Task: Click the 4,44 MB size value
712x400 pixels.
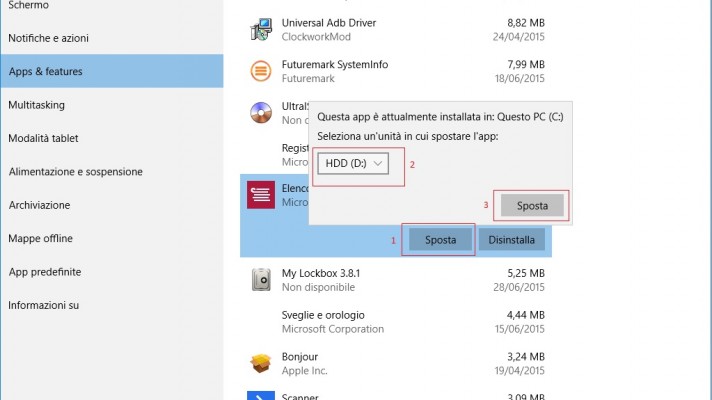Action: [x=526, y=315]
